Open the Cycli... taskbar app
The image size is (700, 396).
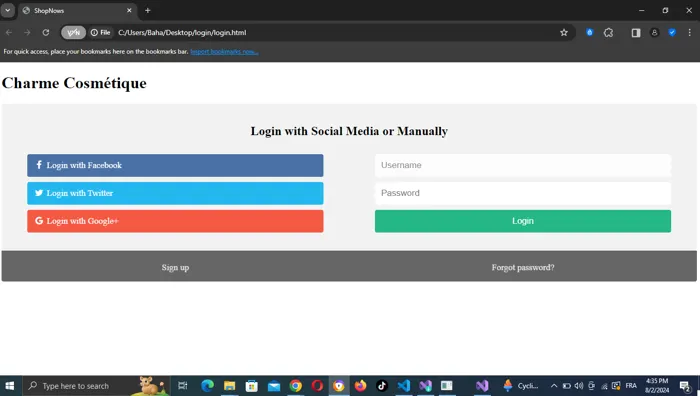pyautogui.click(x=521, y=386)
